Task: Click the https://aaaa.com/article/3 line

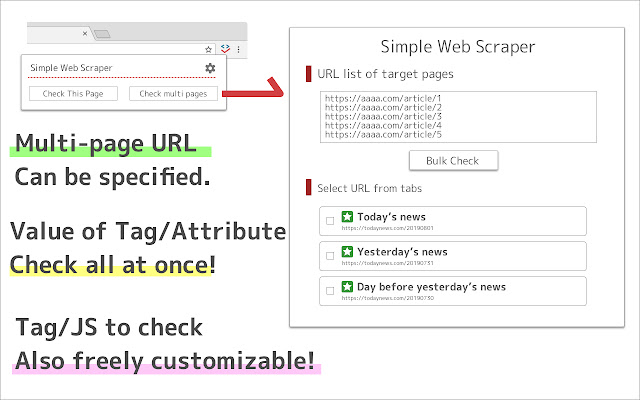Action: pyautogui.click(x=383, y=116)
